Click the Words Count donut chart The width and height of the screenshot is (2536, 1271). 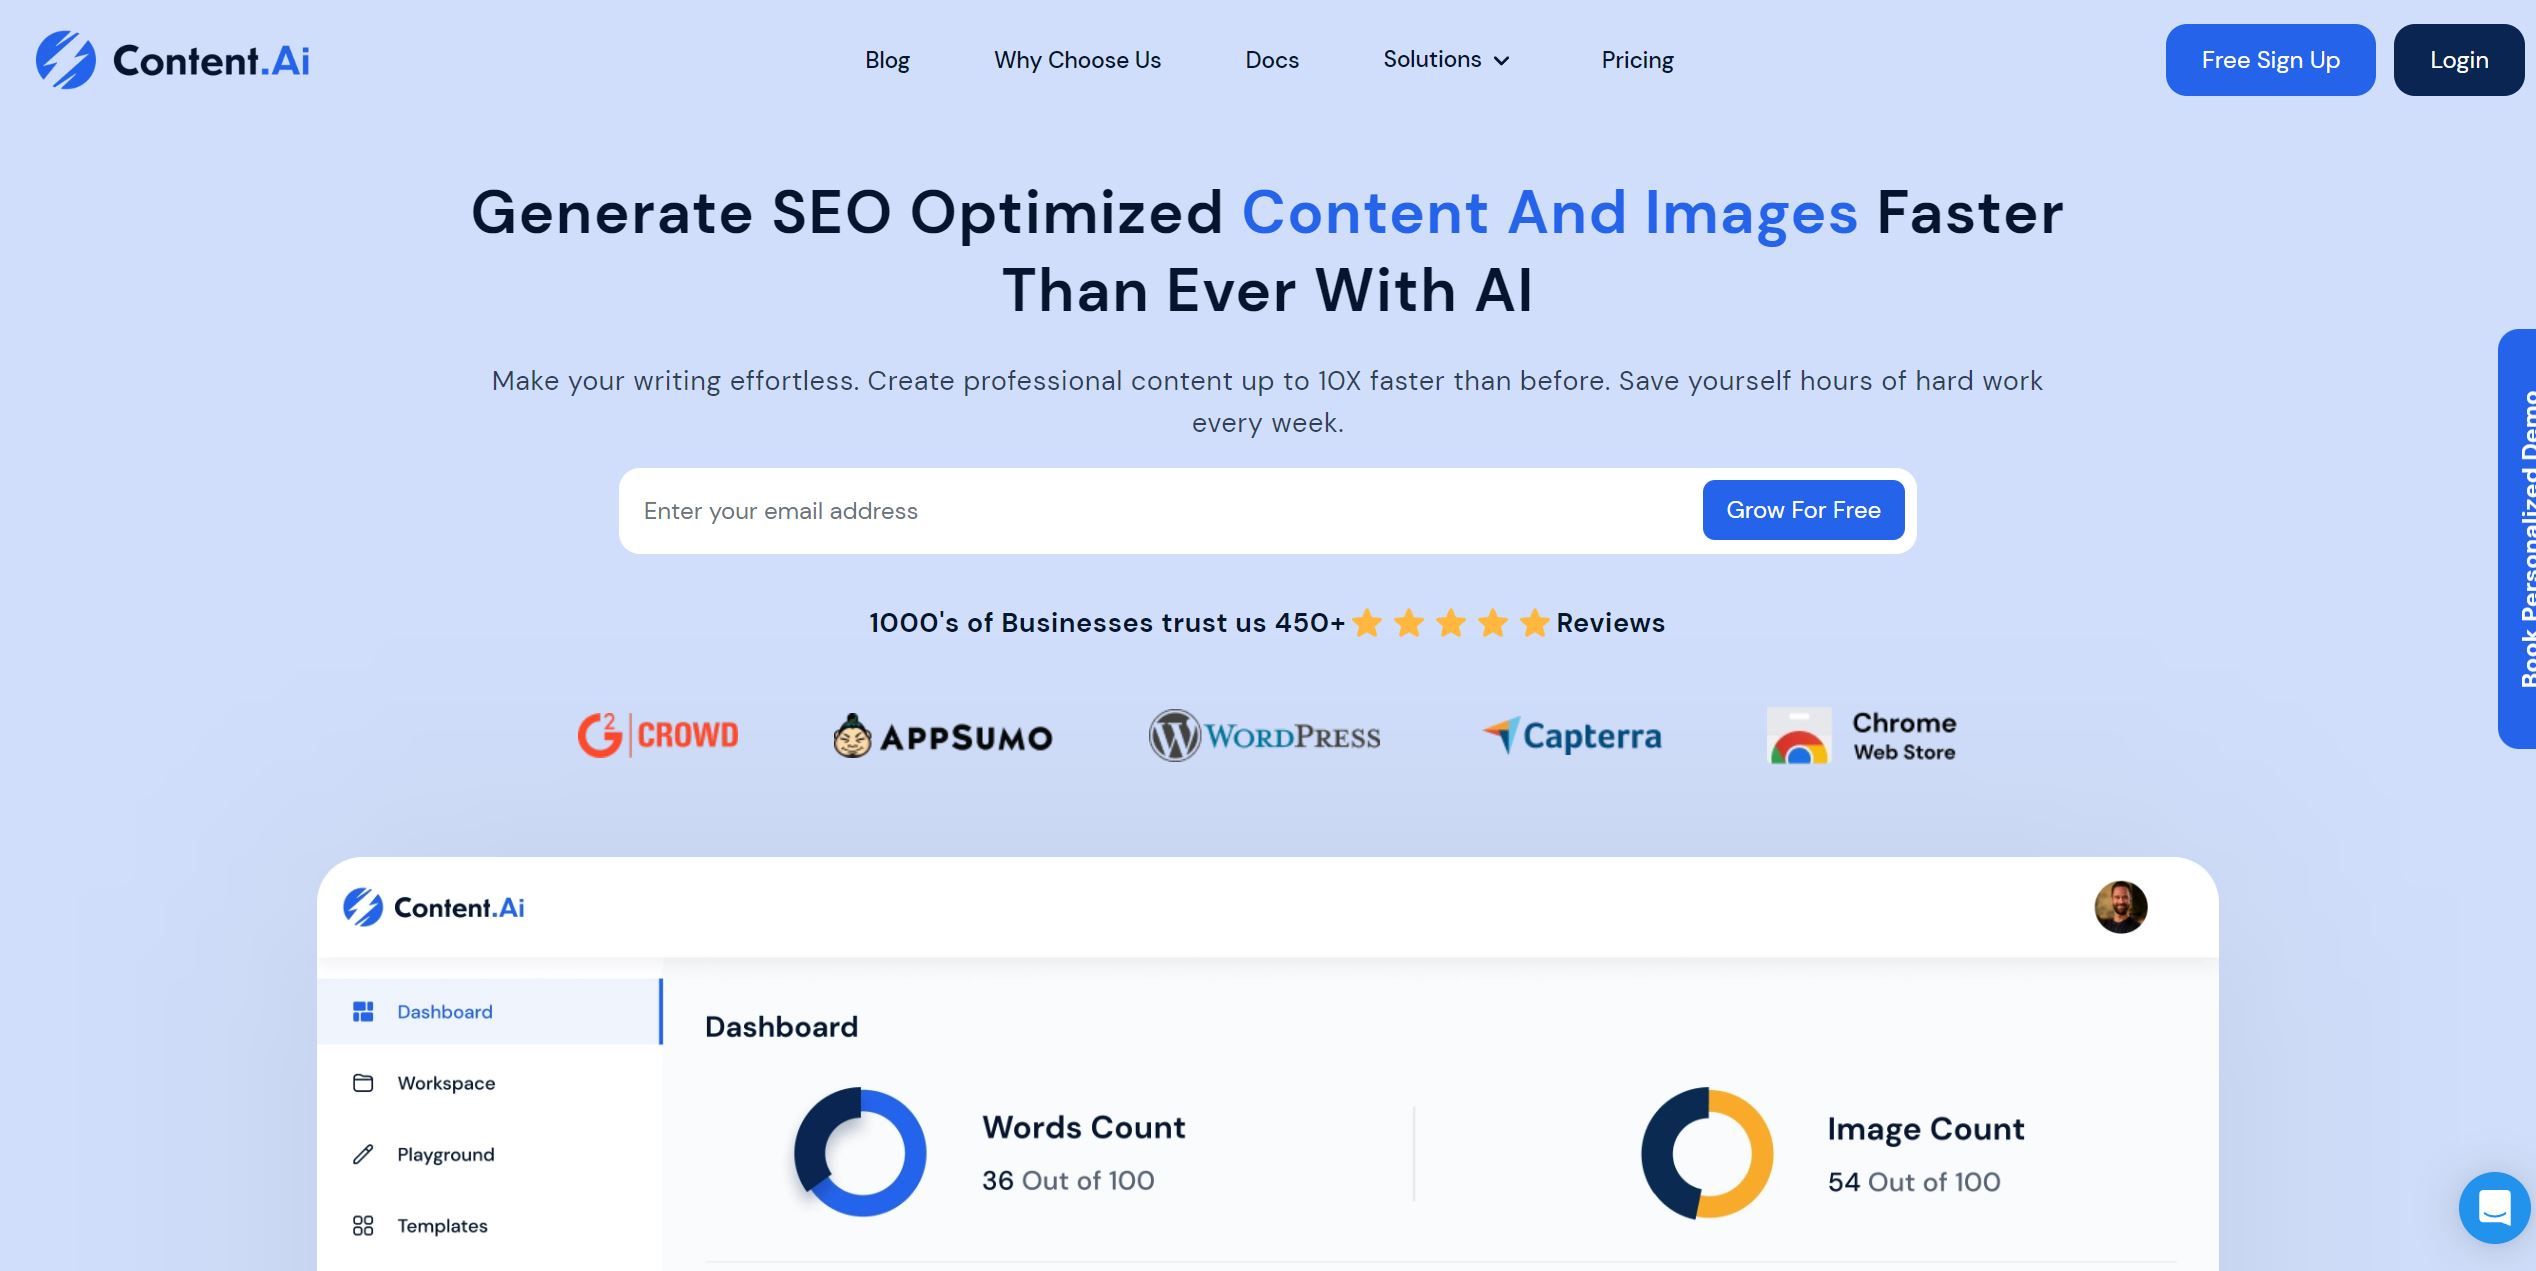coord(857,1151)
